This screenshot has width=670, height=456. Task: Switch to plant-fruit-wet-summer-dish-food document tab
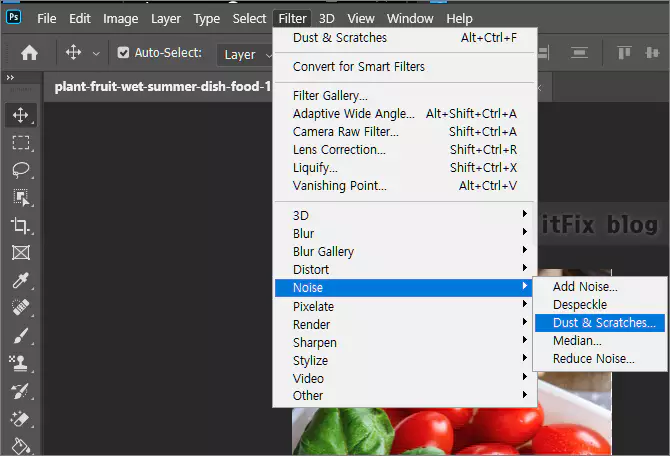pos(162,87)
